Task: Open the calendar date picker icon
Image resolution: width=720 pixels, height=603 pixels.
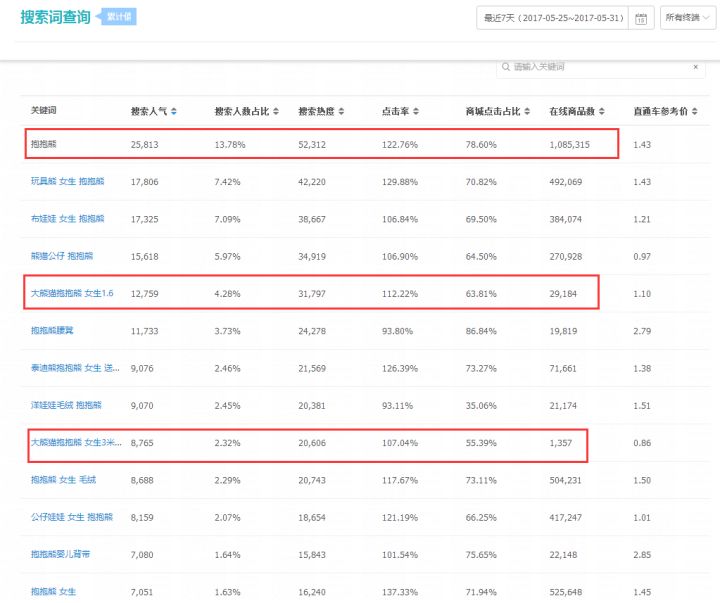Action: (x=642, y=18)
